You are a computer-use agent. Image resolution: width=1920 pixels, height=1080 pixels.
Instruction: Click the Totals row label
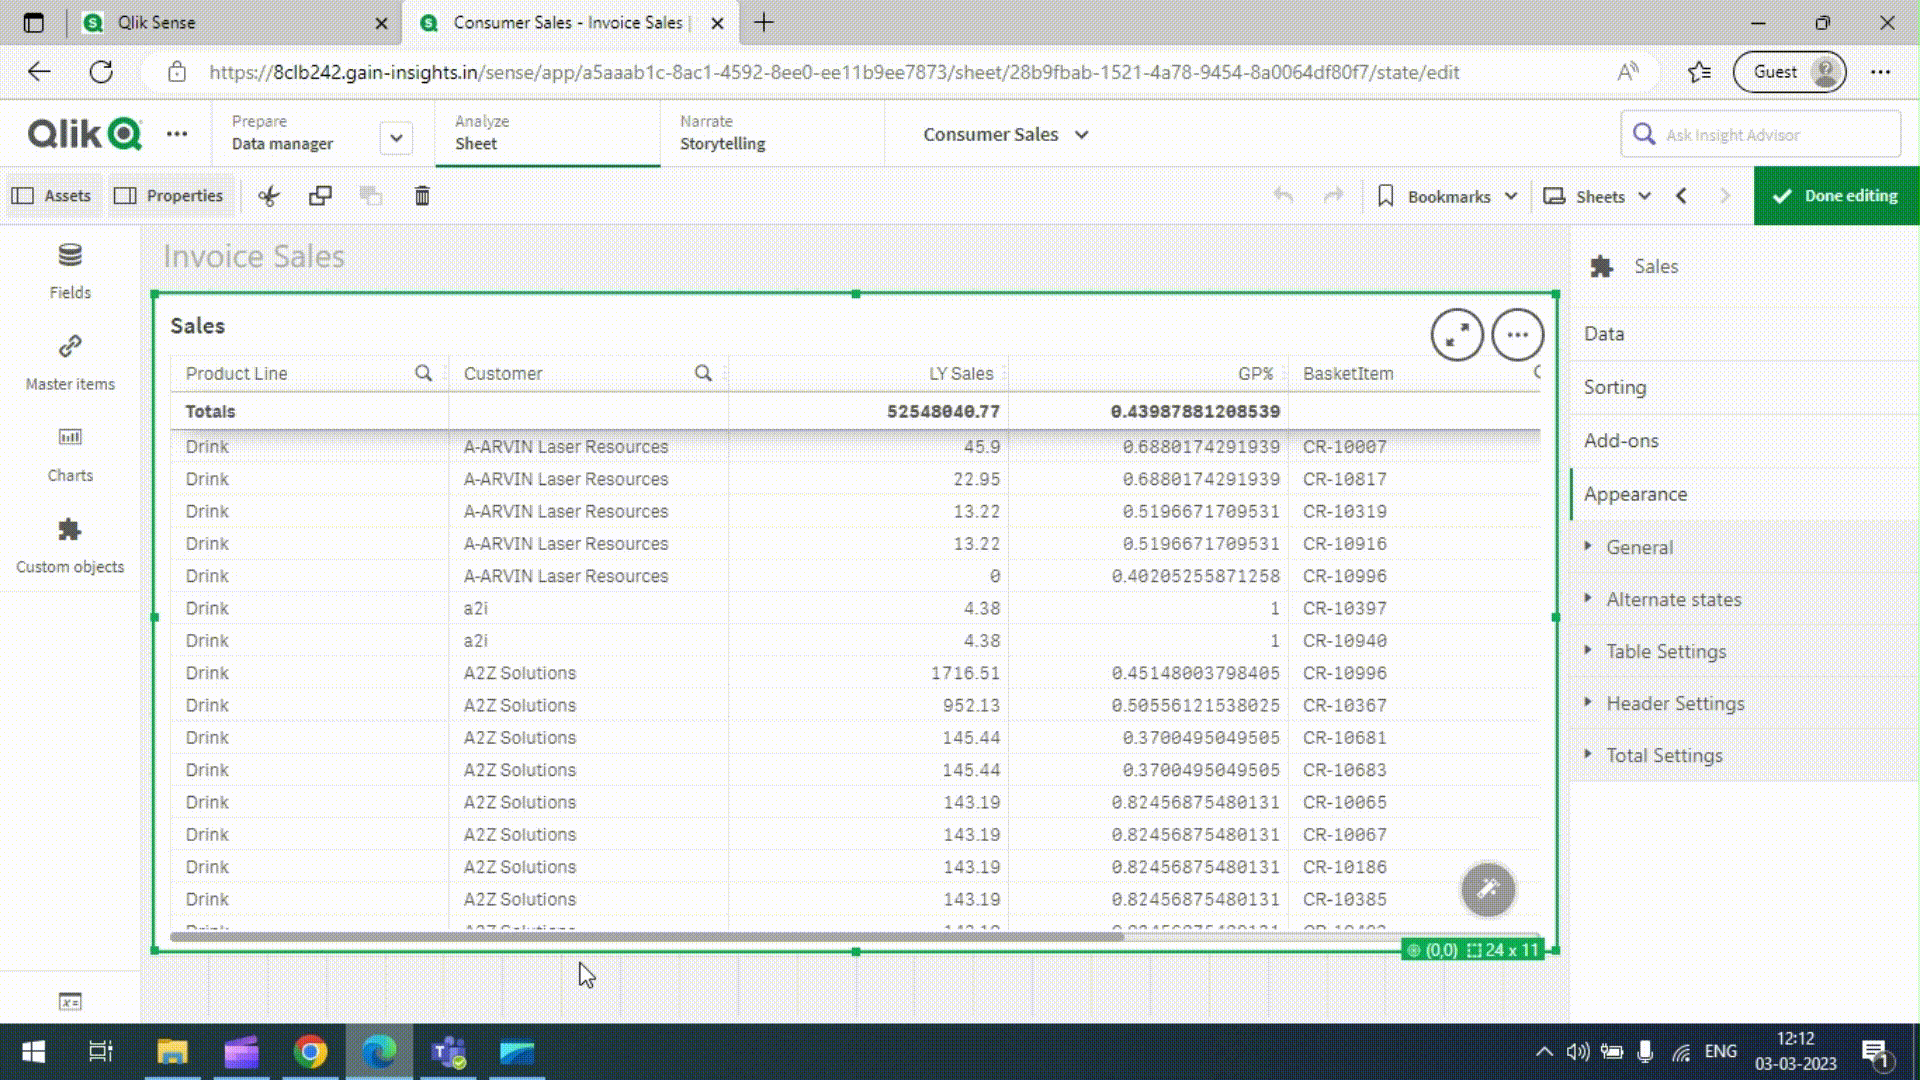210,411
